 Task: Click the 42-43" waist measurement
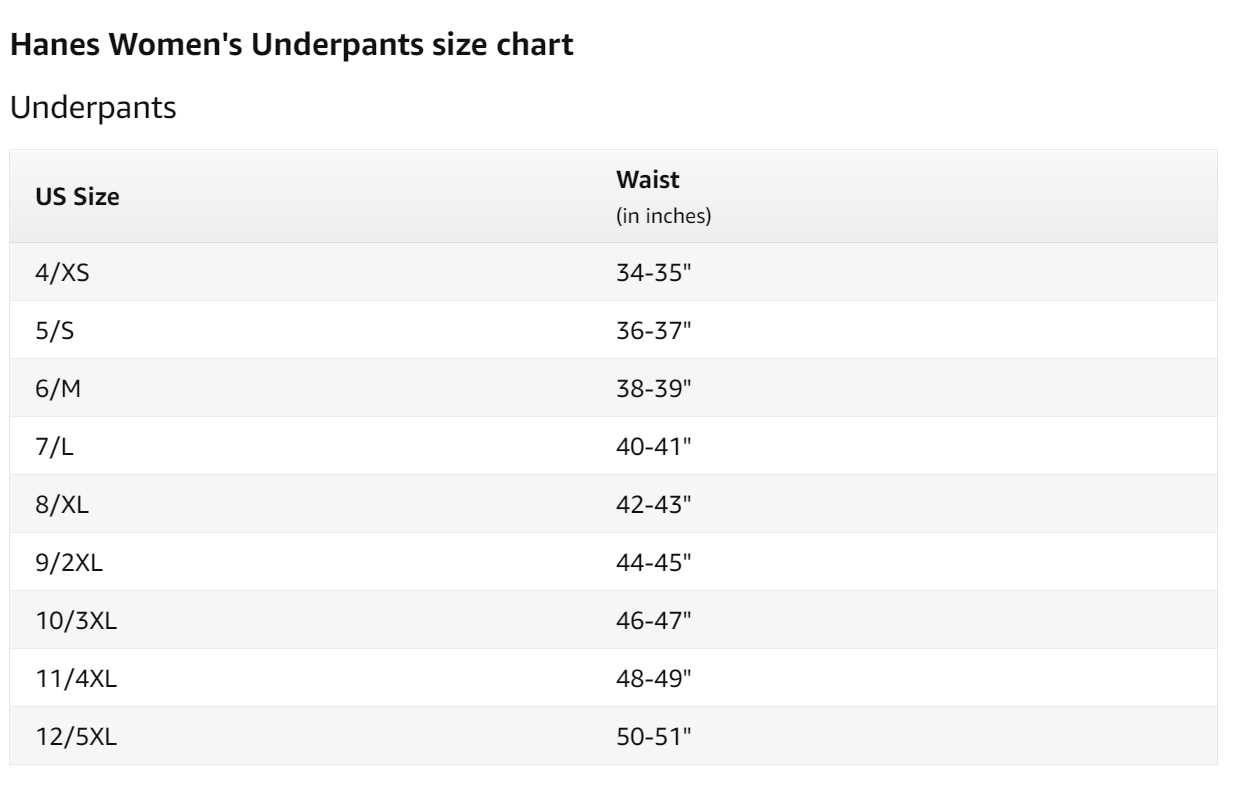tap(655, 504)
